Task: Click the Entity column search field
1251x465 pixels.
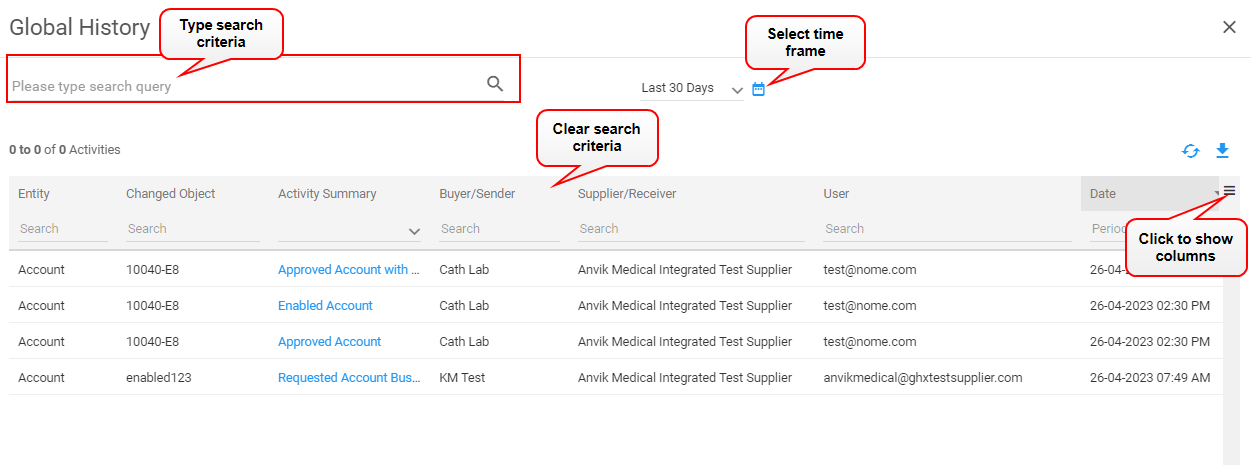Action: point(62,229)
